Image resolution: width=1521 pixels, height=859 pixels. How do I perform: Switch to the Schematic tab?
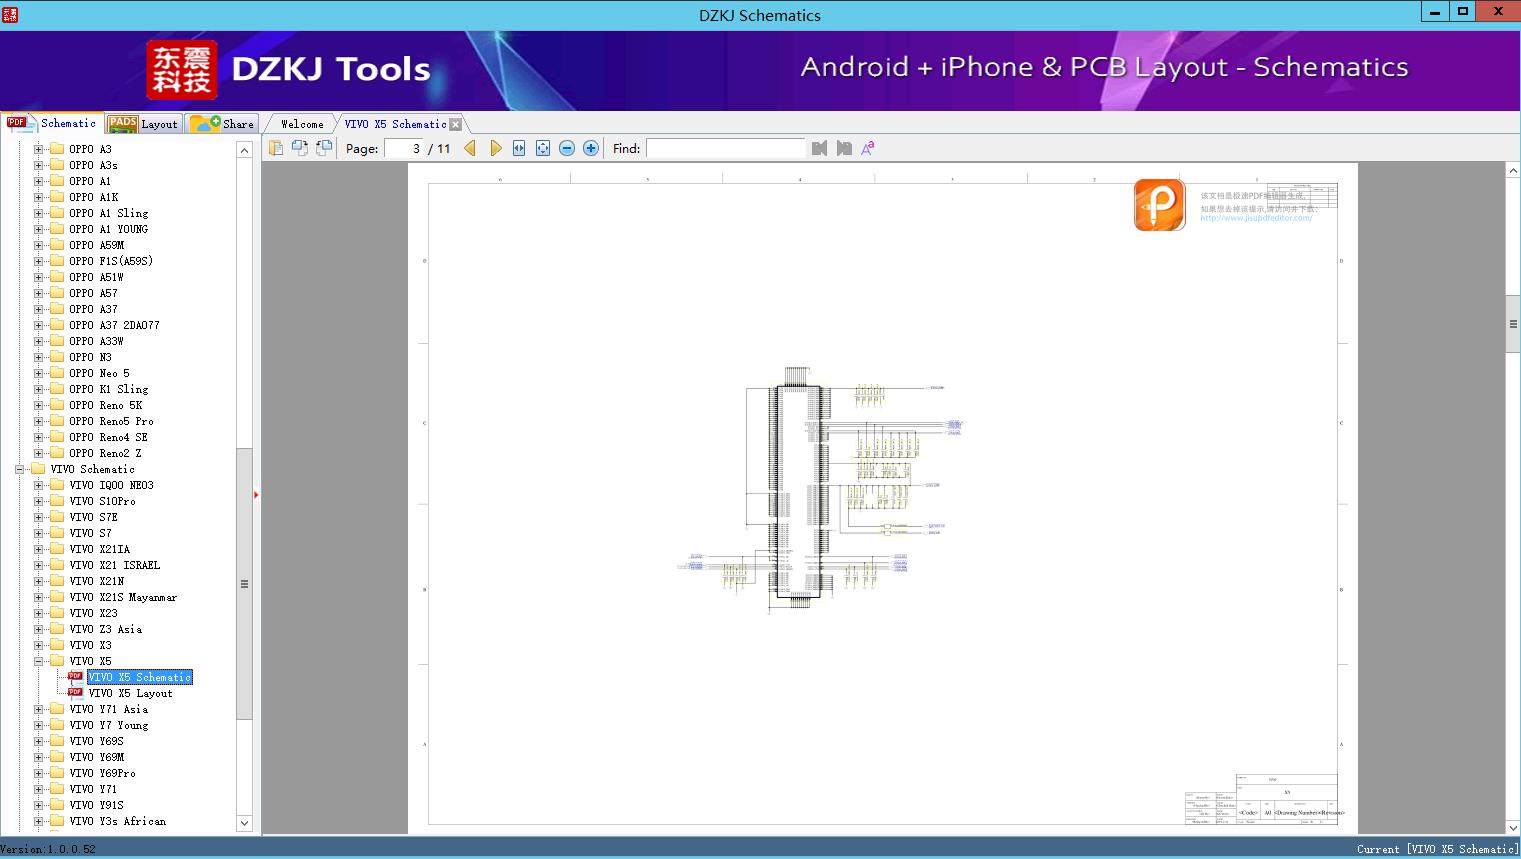[52, 123]
